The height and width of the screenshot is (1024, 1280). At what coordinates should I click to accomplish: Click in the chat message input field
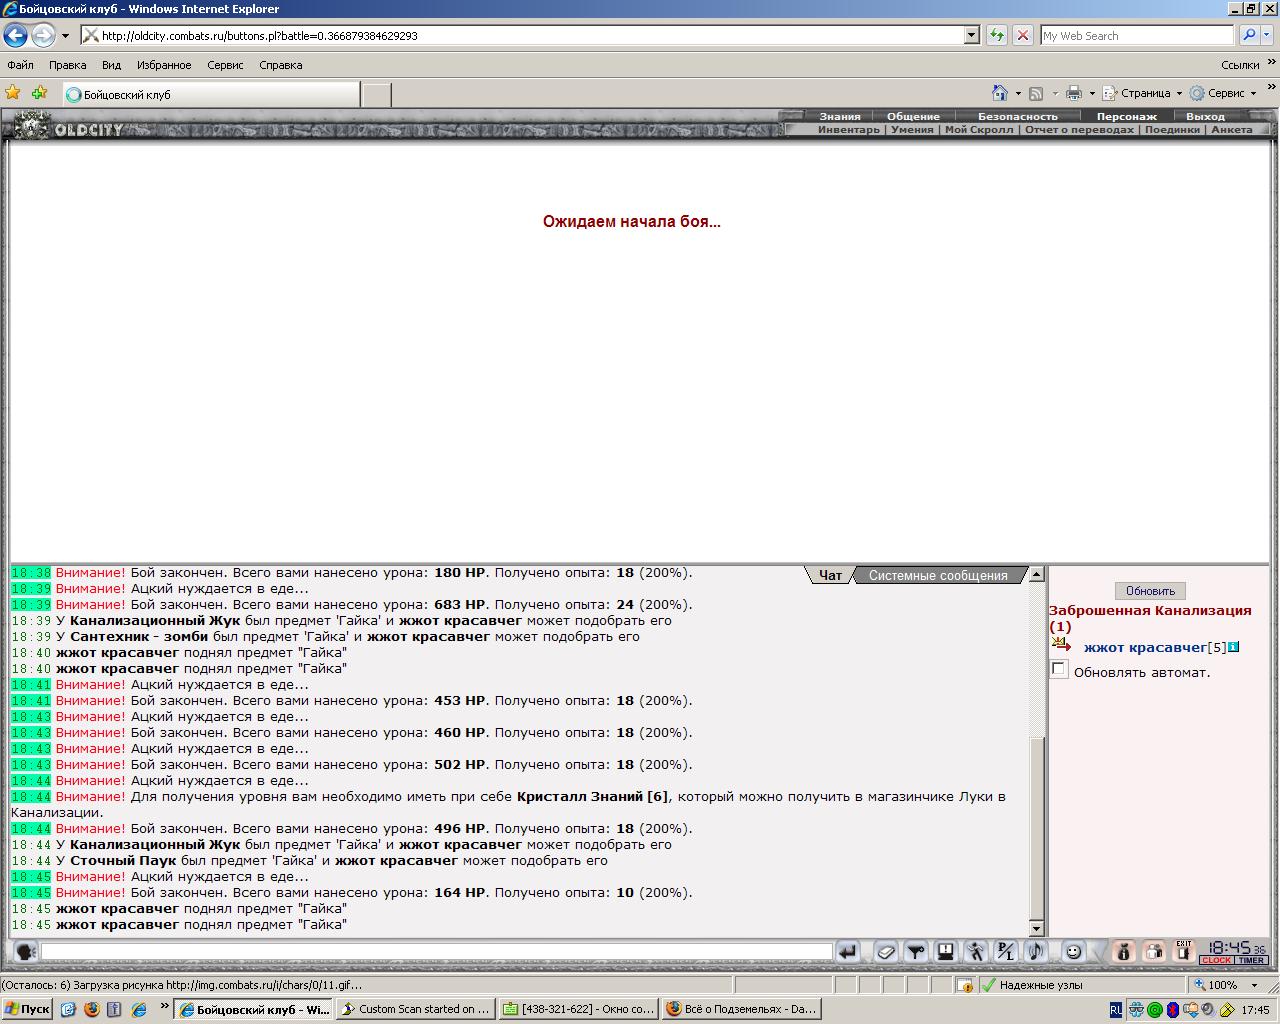pyautogui.click(x=436, y=952)
